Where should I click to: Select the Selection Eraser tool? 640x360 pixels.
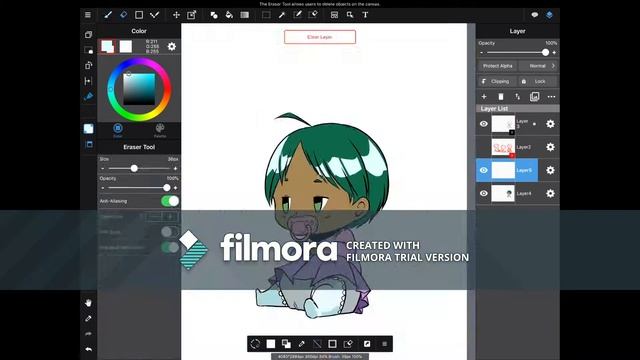(x=313, y=15)
